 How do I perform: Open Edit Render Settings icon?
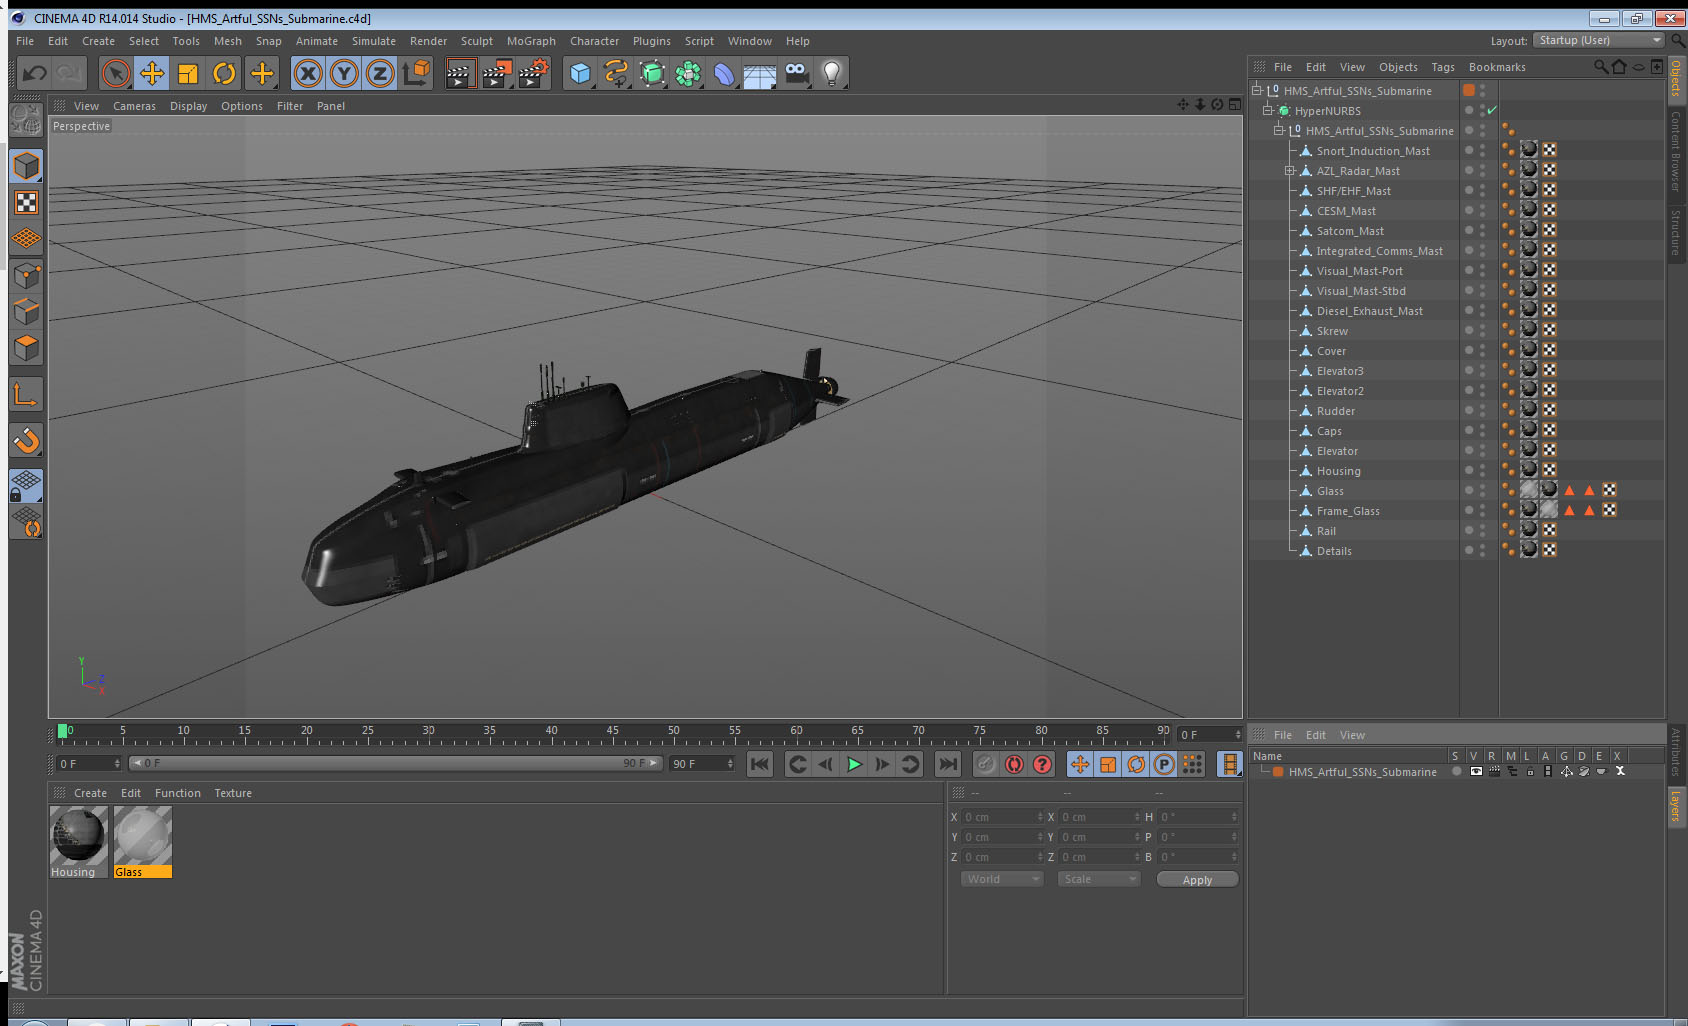[x=533, y=73]
